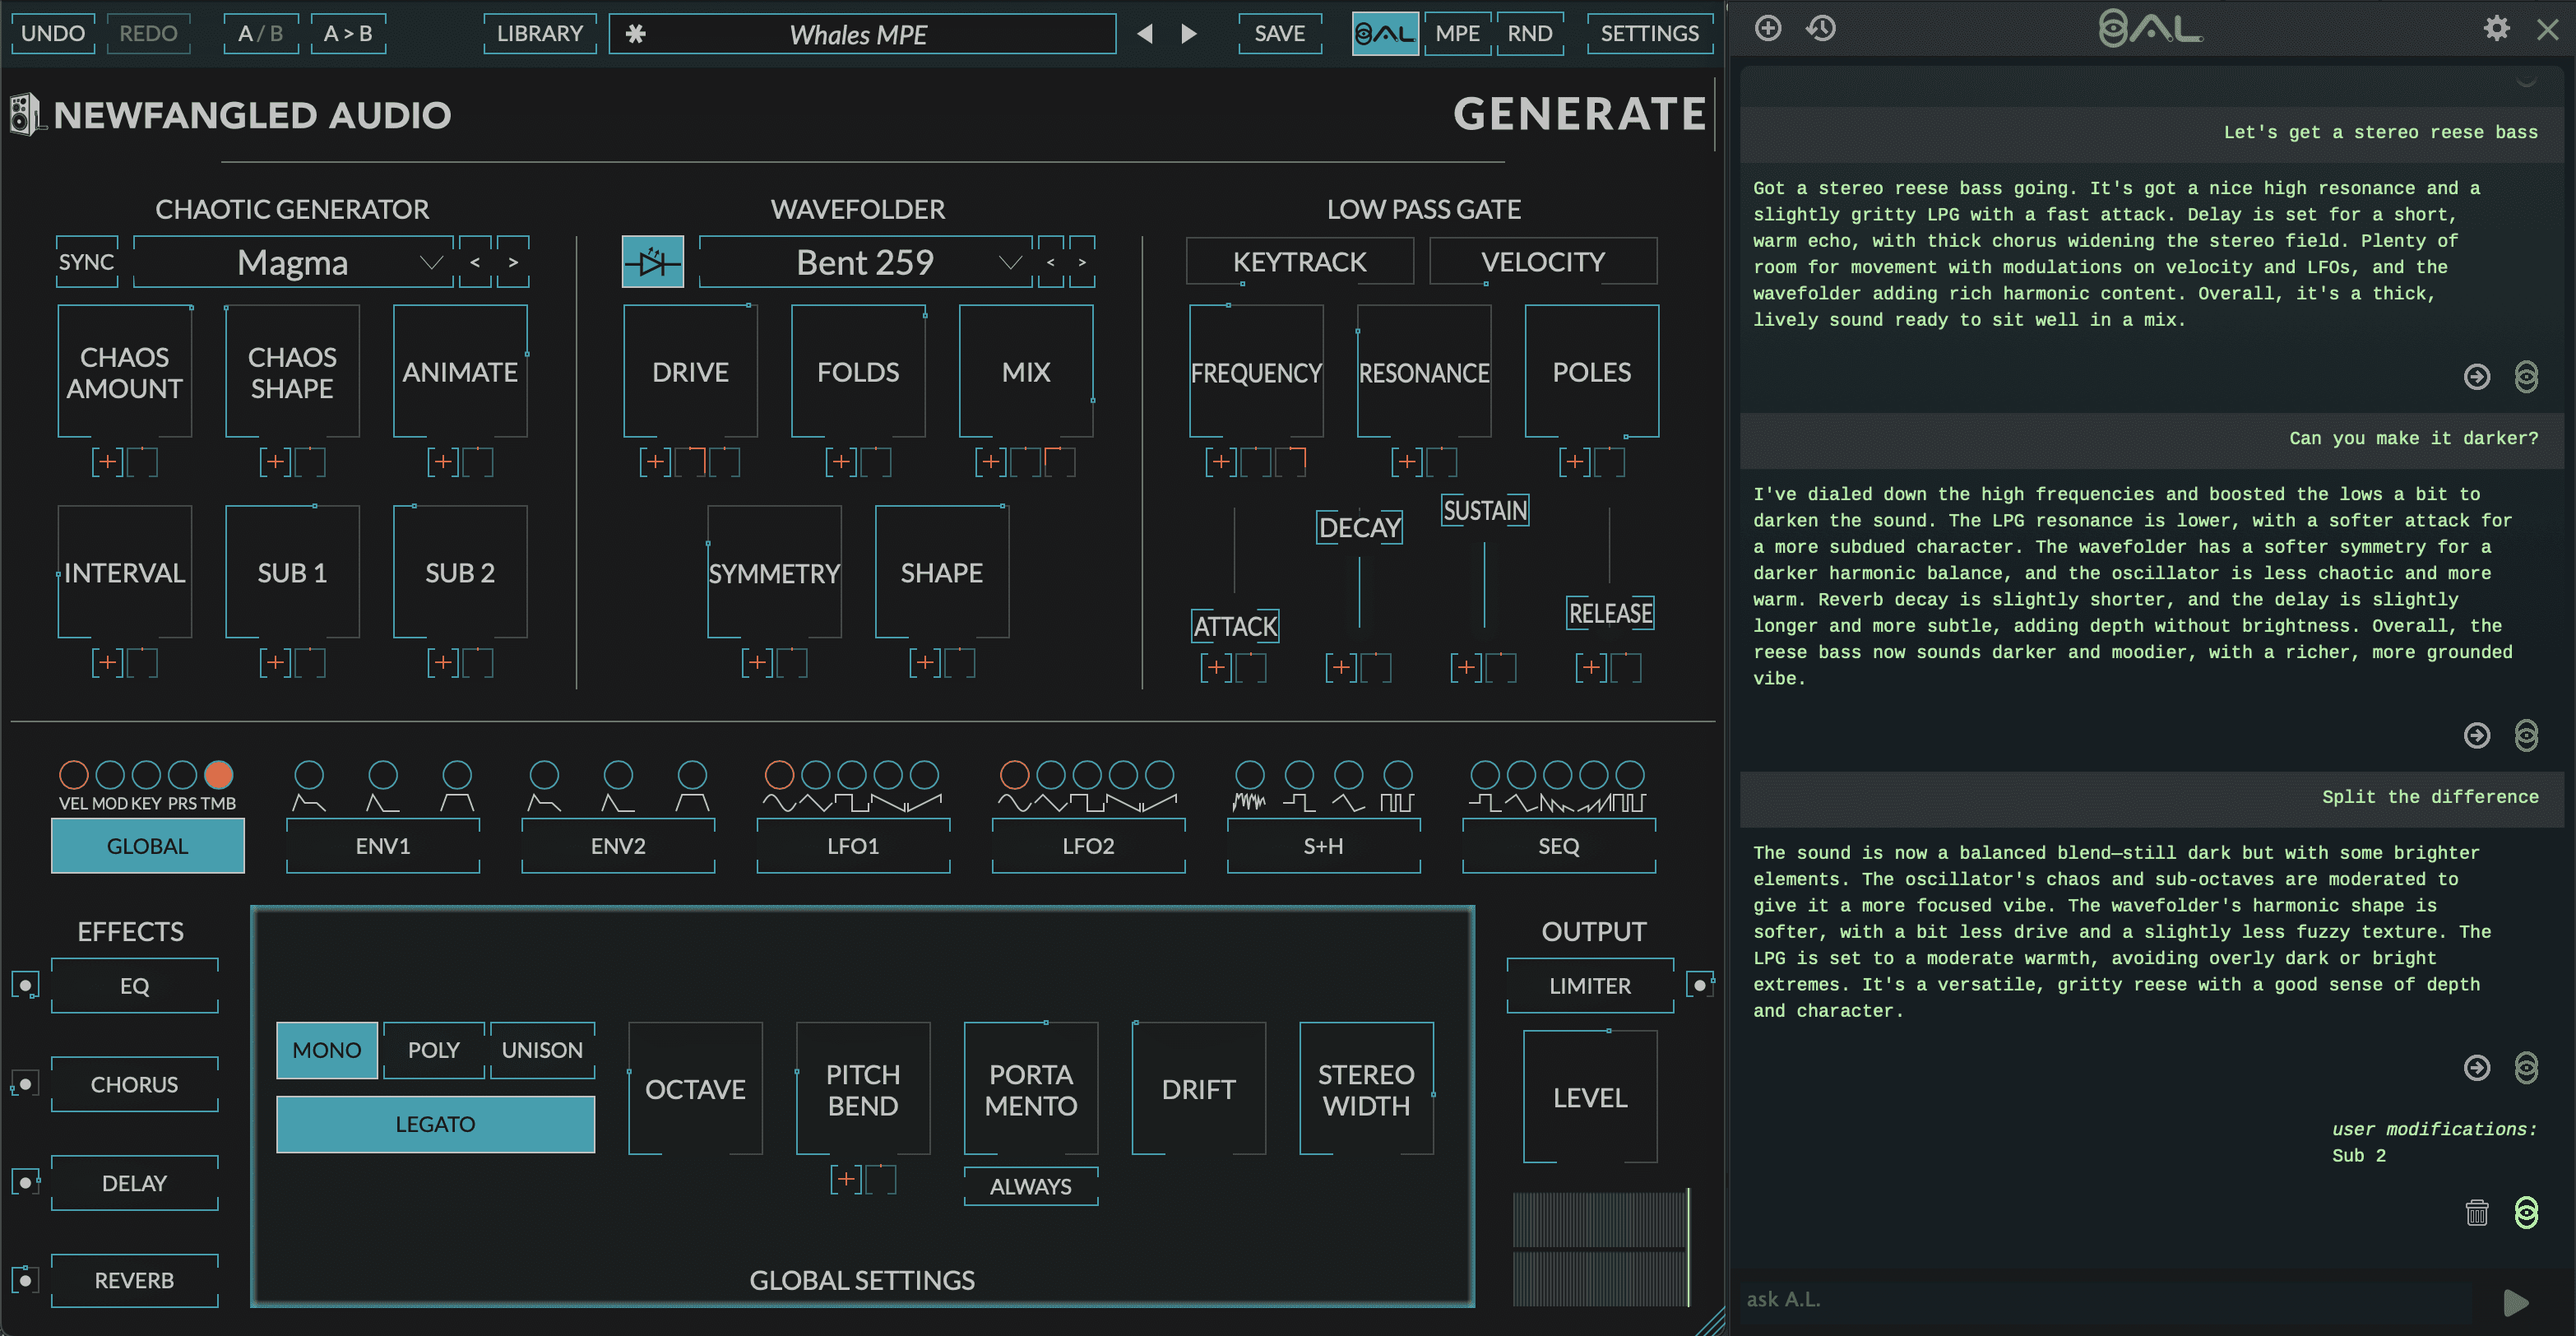Add modulation to Chaos Amount
This screenshot has height=1336, width=2576.
tap(107, 462)
